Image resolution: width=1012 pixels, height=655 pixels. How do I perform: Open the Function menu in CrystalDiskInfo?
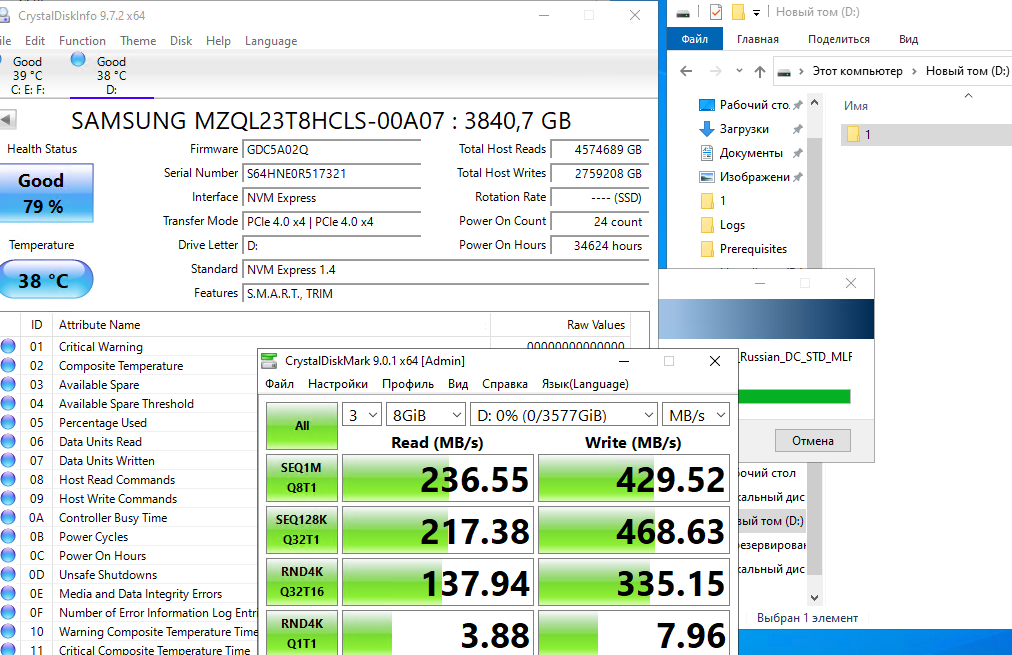pyautogui.click(x=82, y=41)
